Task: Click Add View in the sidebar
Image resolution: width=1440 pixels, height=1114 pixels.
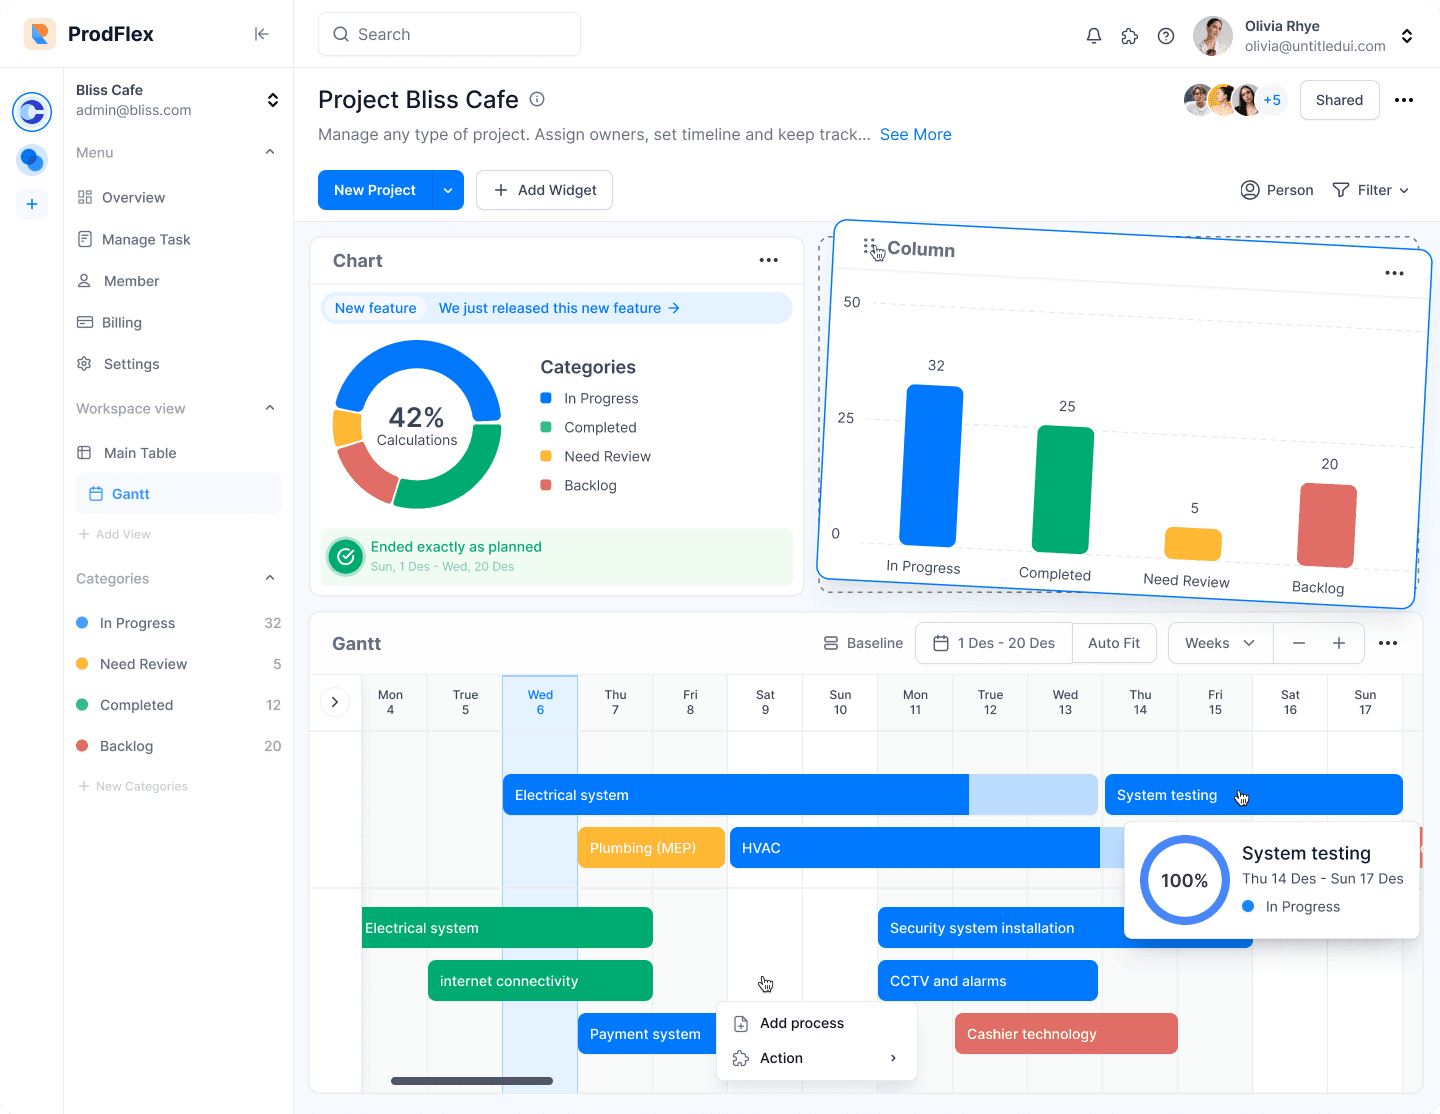Action: (114, 534)
